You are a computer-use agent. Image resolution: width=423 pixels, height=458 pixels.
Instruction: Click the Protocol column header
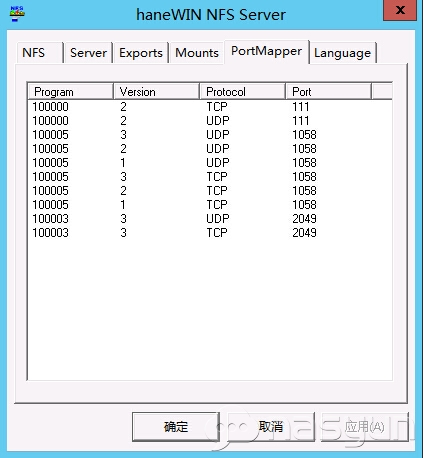click(242, 91)
